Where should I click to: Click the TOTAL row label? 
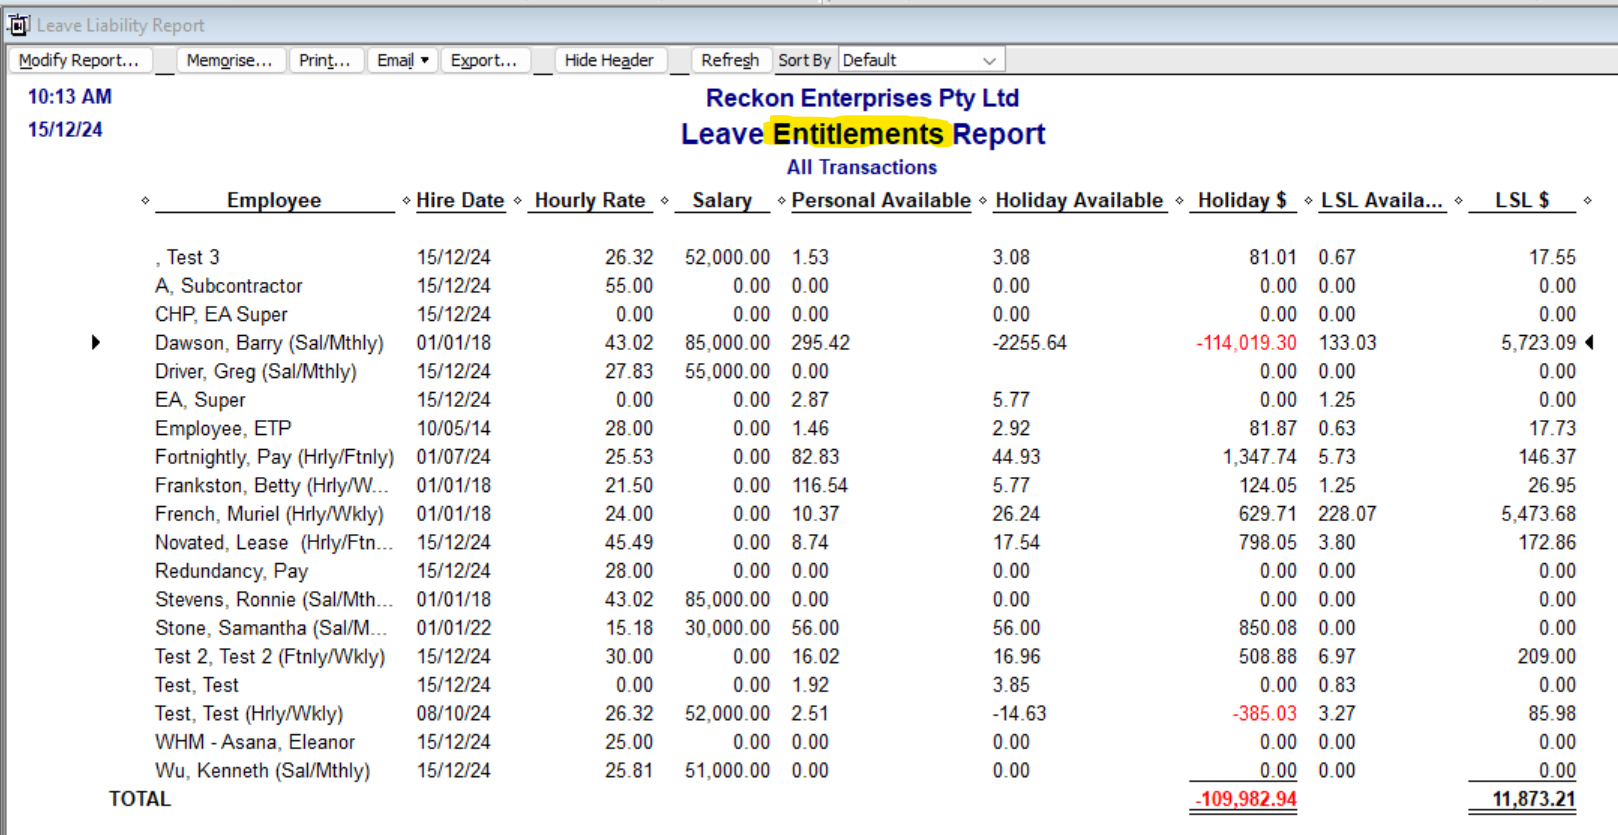pyautogui.click(x=140, y=799)
